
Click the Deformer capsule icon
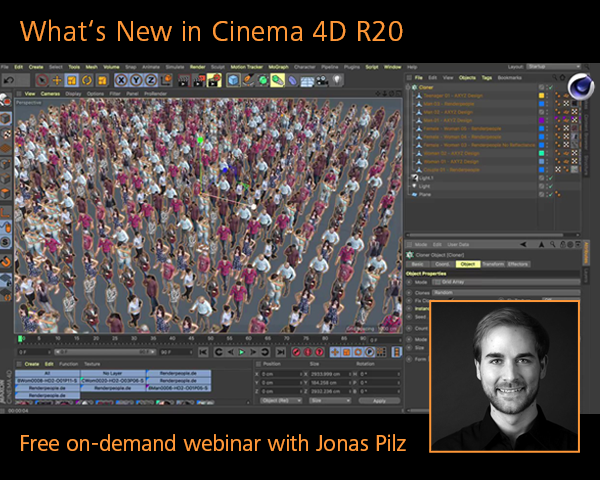(293, 80)
